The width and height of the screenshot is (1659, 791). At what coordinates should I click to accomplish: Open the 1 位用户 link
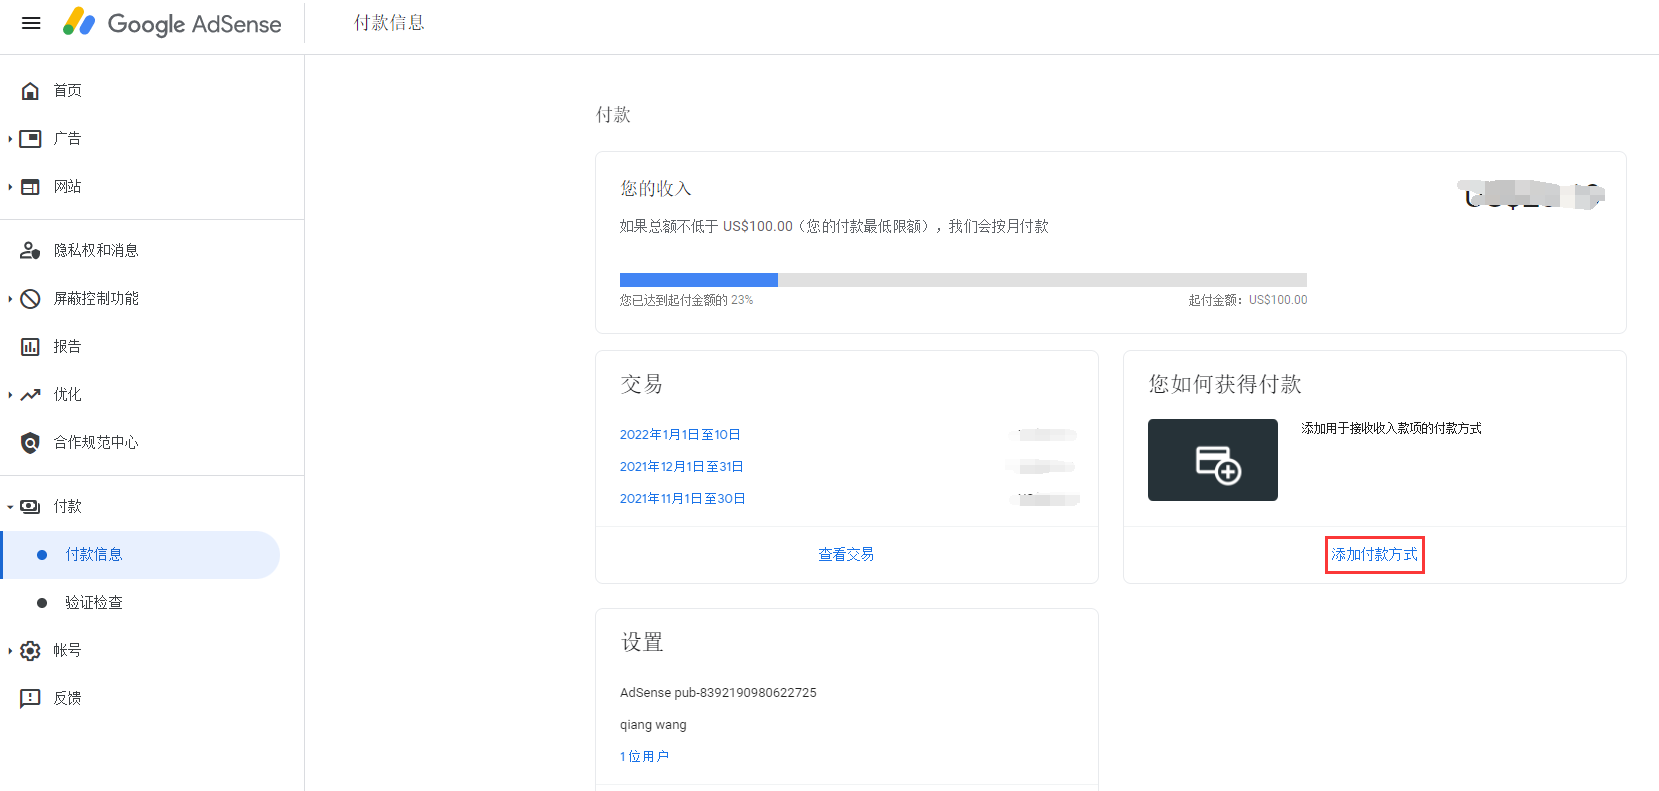[644, 757]
